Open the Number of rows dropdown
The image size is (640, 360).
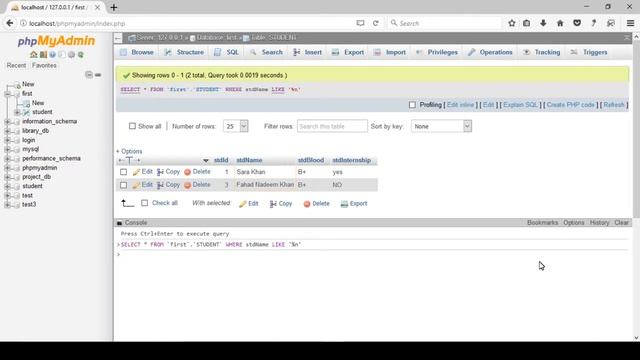coord(236,126)
